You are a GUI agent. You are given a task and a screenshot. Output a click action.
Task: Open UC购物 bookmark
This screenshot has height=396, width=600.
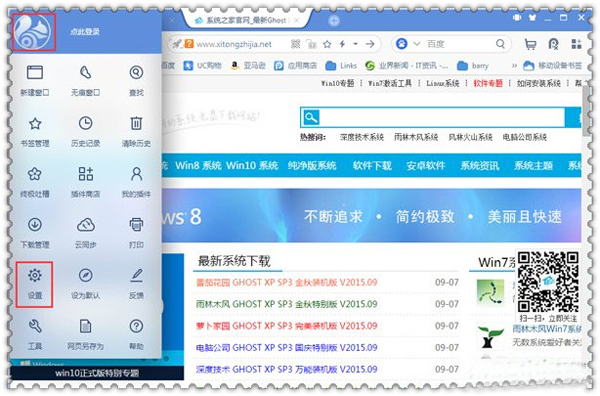(x=203, y=66)
